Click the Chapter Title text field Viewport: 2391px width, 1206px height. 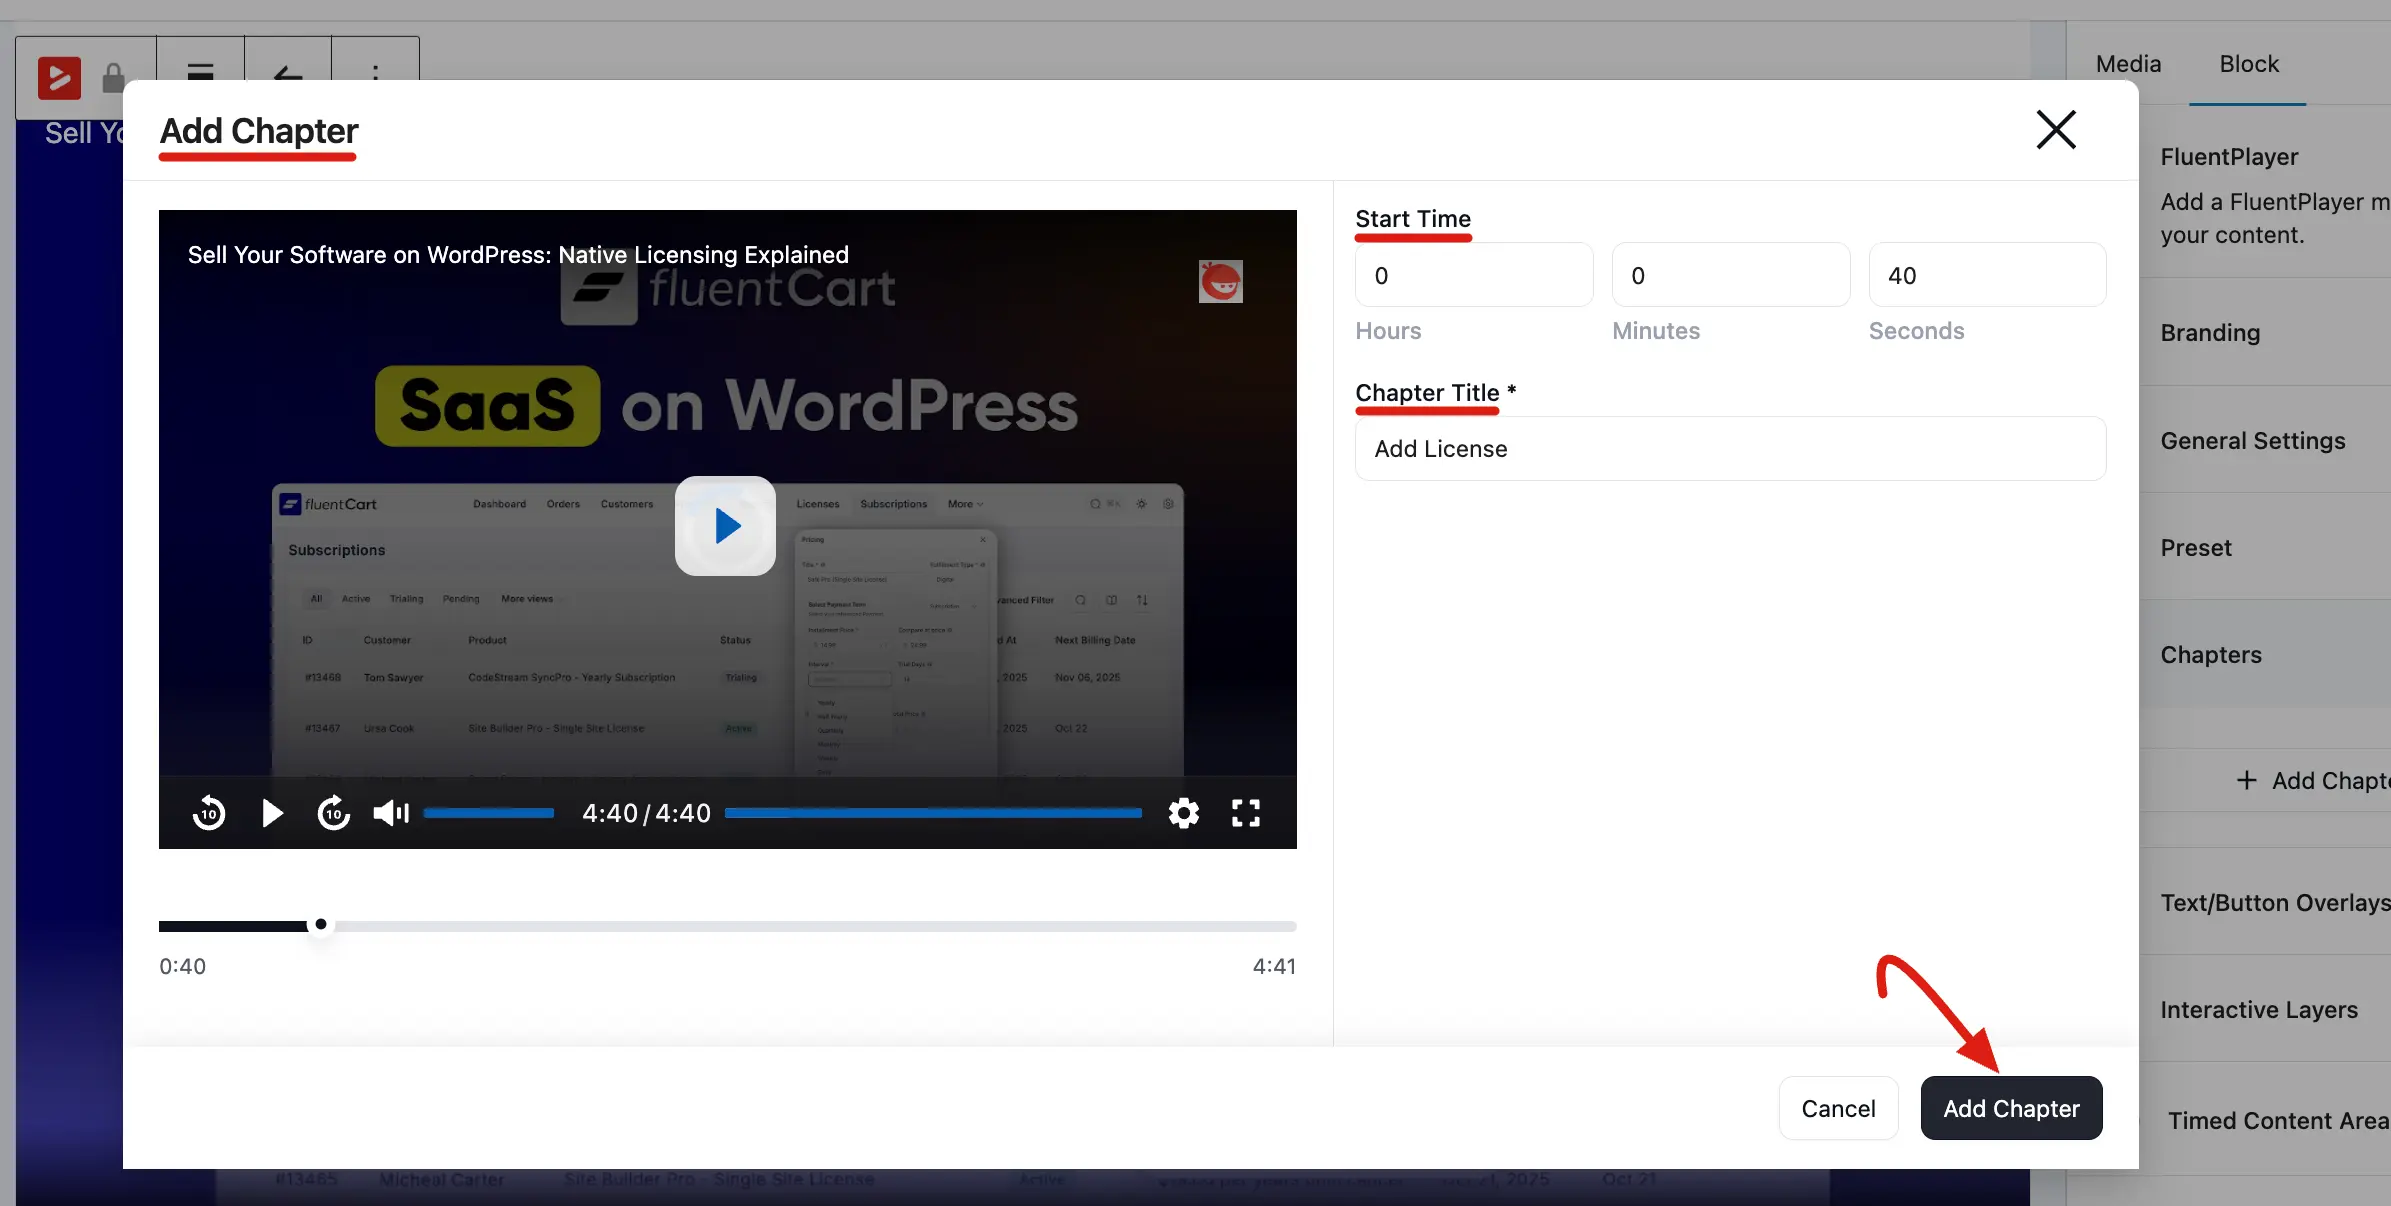[x=1731, y=449]
